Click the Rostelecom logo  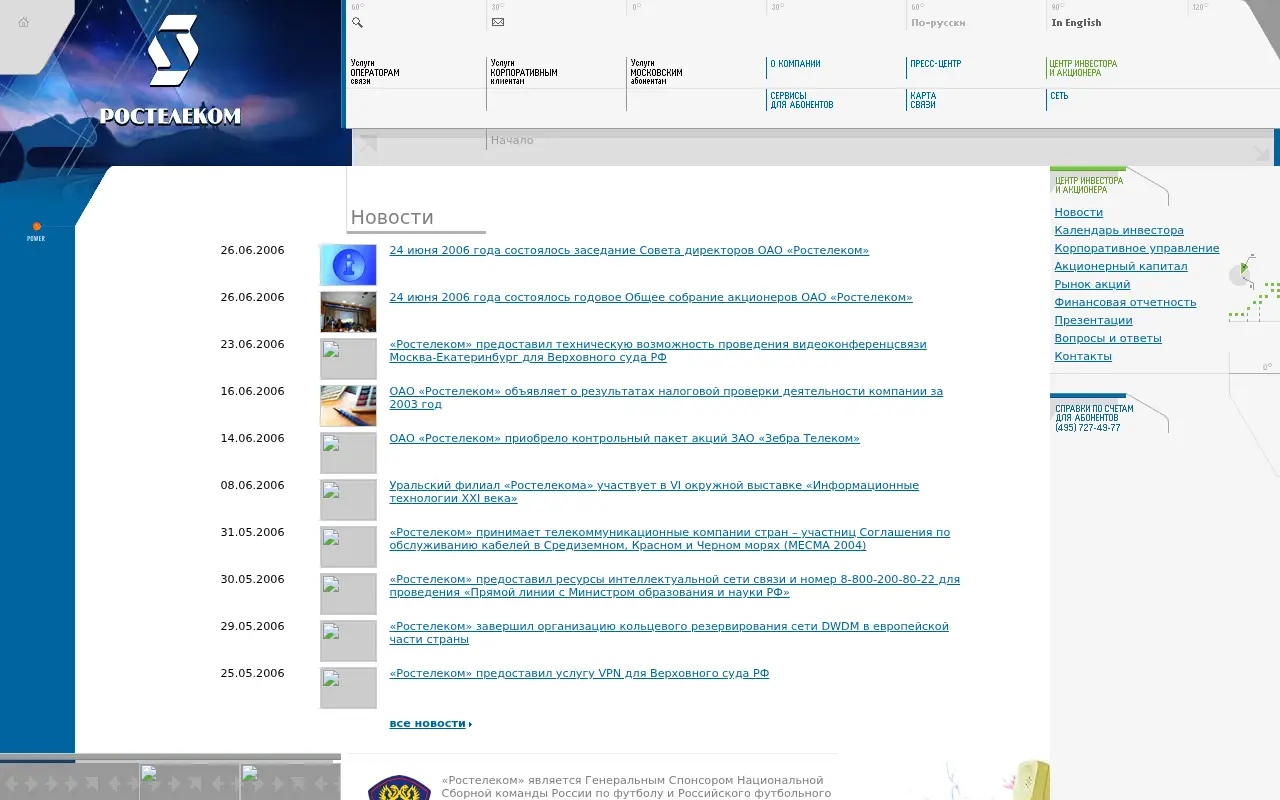pos(170,70)
